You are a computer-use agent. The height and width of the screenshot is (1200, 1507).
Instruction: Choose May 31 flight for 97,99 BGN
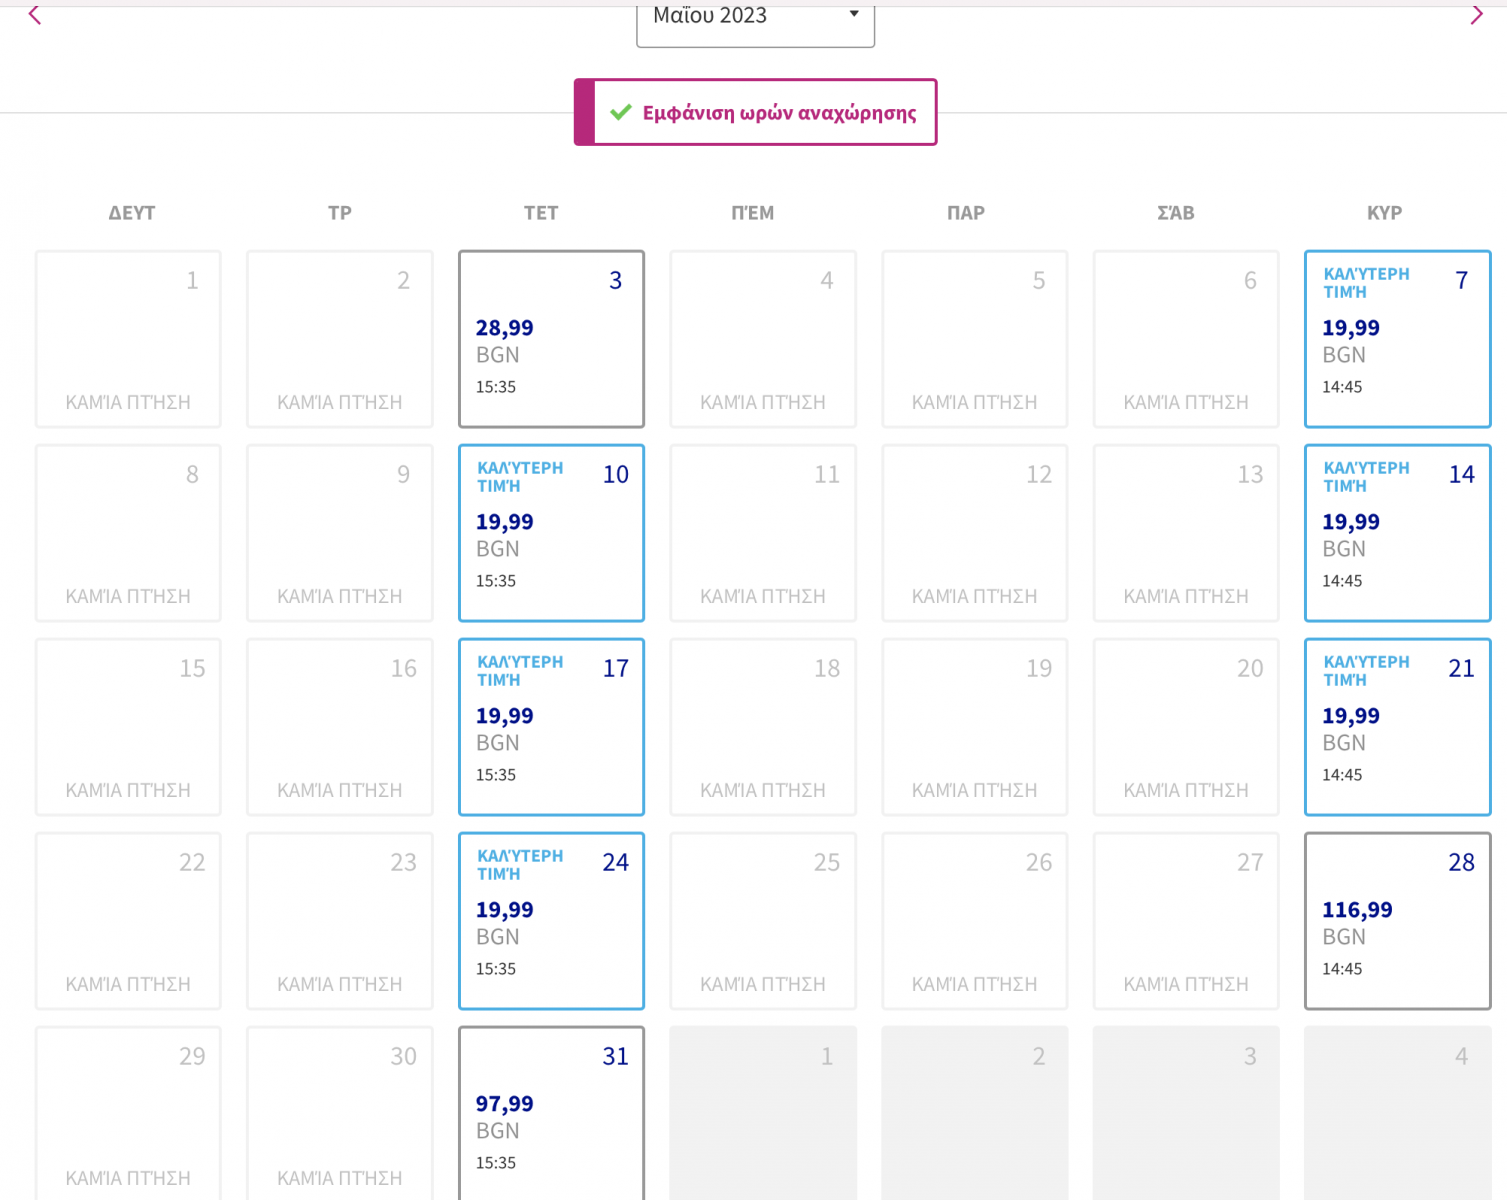click(551, 1112)
